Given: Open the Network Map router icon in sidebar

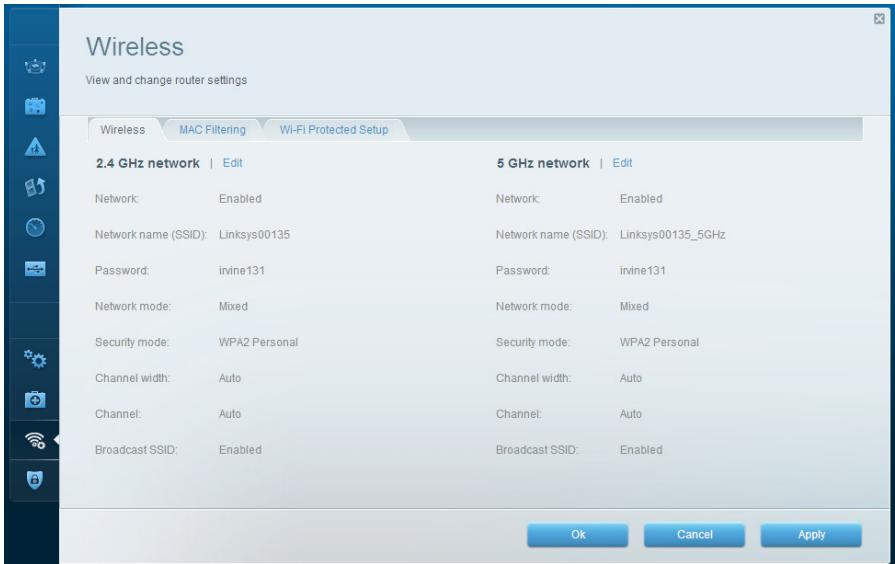Looking at the screenshot, I should 35,66.
